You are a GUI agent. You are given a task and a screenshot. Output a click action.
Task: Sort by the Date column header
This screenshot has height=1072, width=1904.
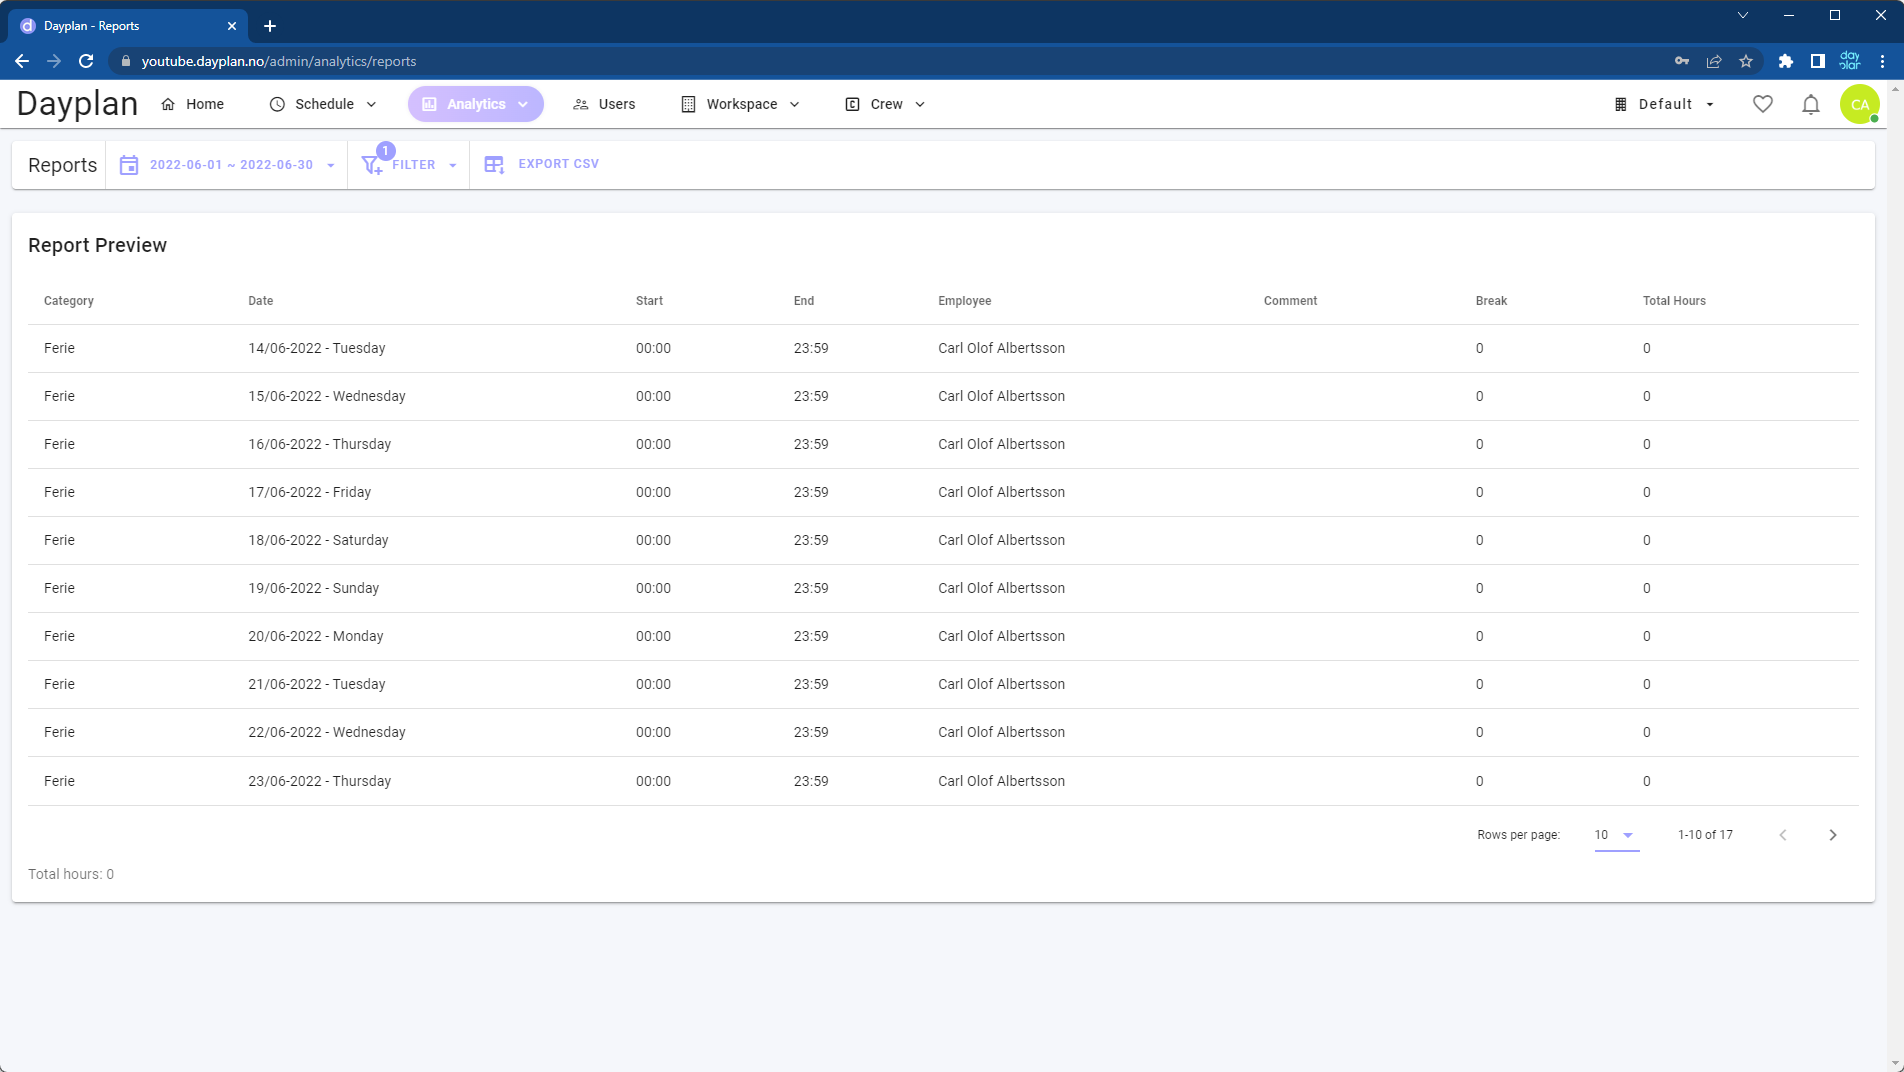tap(261, 301)
